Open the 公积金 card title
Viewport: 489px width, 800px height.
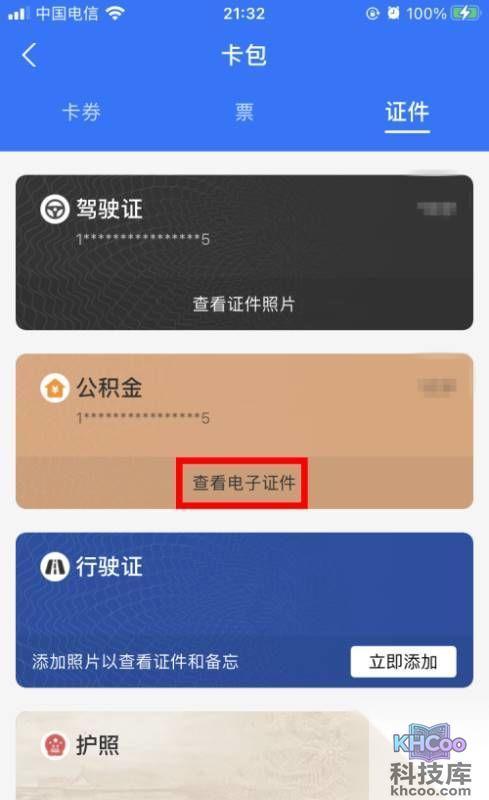tap(109, 388)
